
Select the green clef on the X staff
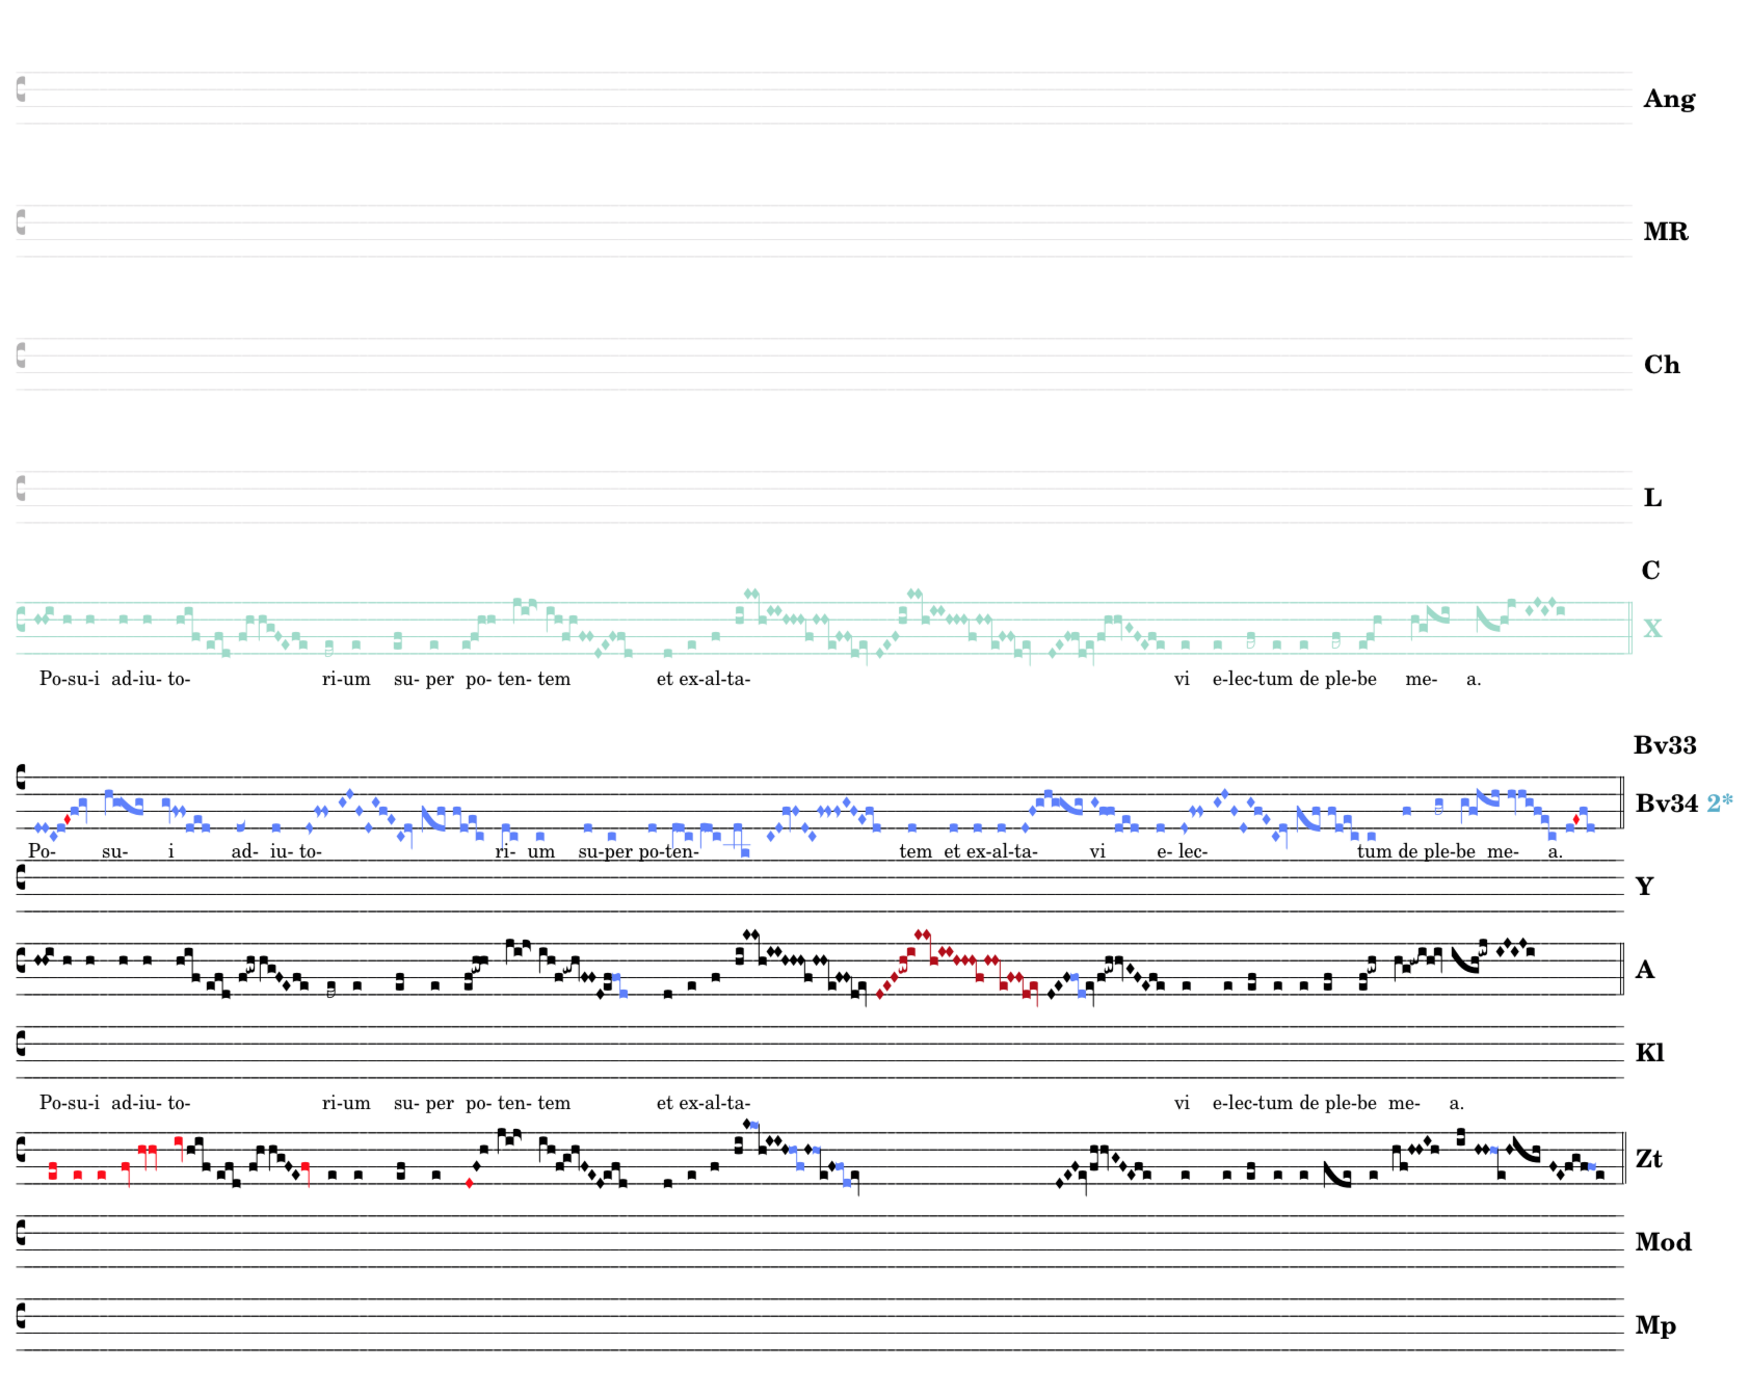coord(20,620)
